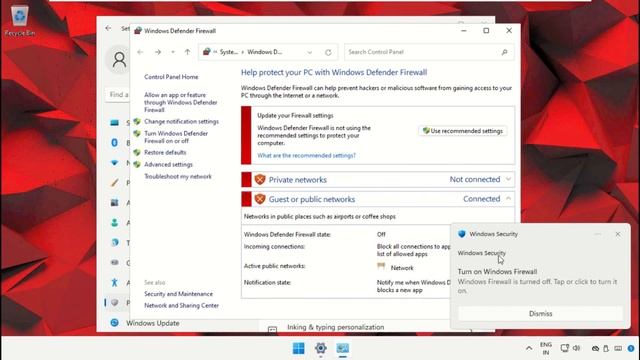This screenshot has height=360, width=640.
Task: Click Windows Defender Firewall title bar icon
Action: coord(138,31)
